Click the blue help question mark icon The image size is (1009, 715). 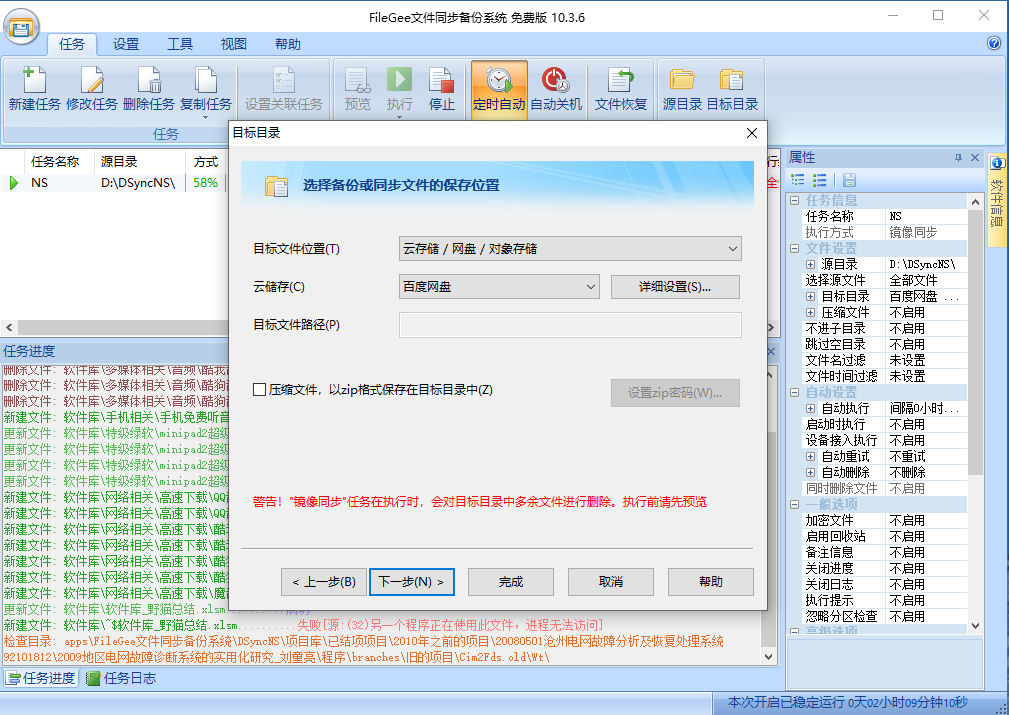tap(994, 43)
